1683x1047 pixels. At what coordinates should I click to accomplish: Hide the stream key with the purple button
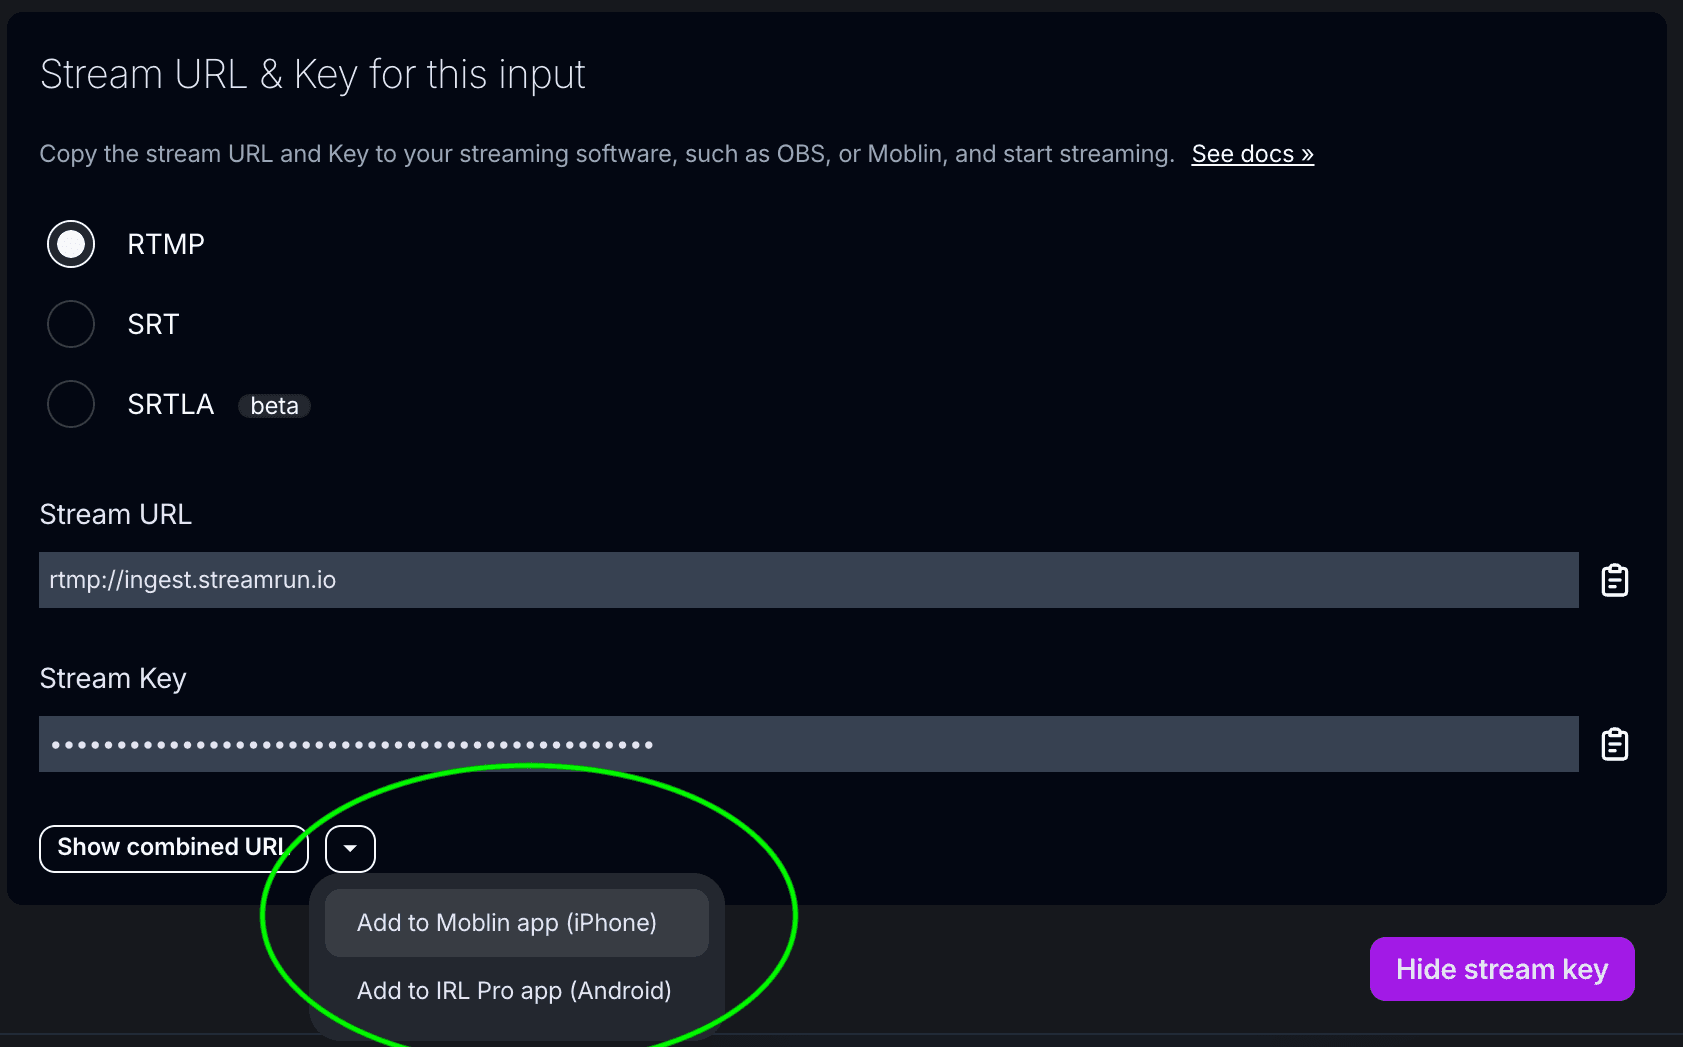[x=1501, y=968]
